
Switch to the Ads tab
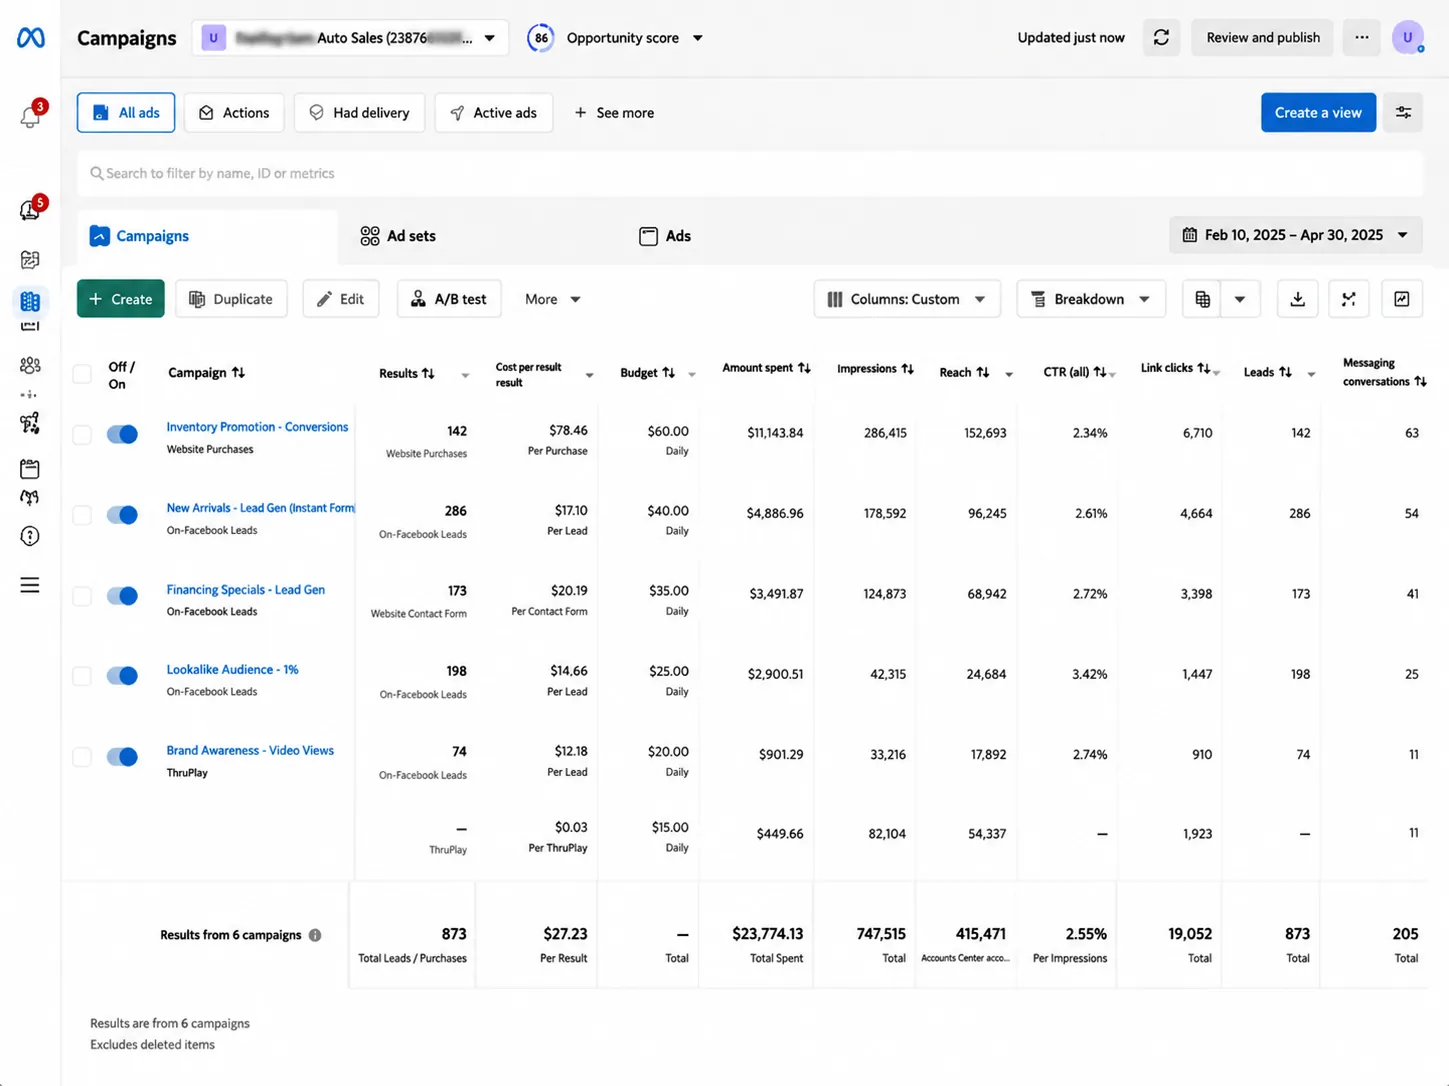[665, 236]
